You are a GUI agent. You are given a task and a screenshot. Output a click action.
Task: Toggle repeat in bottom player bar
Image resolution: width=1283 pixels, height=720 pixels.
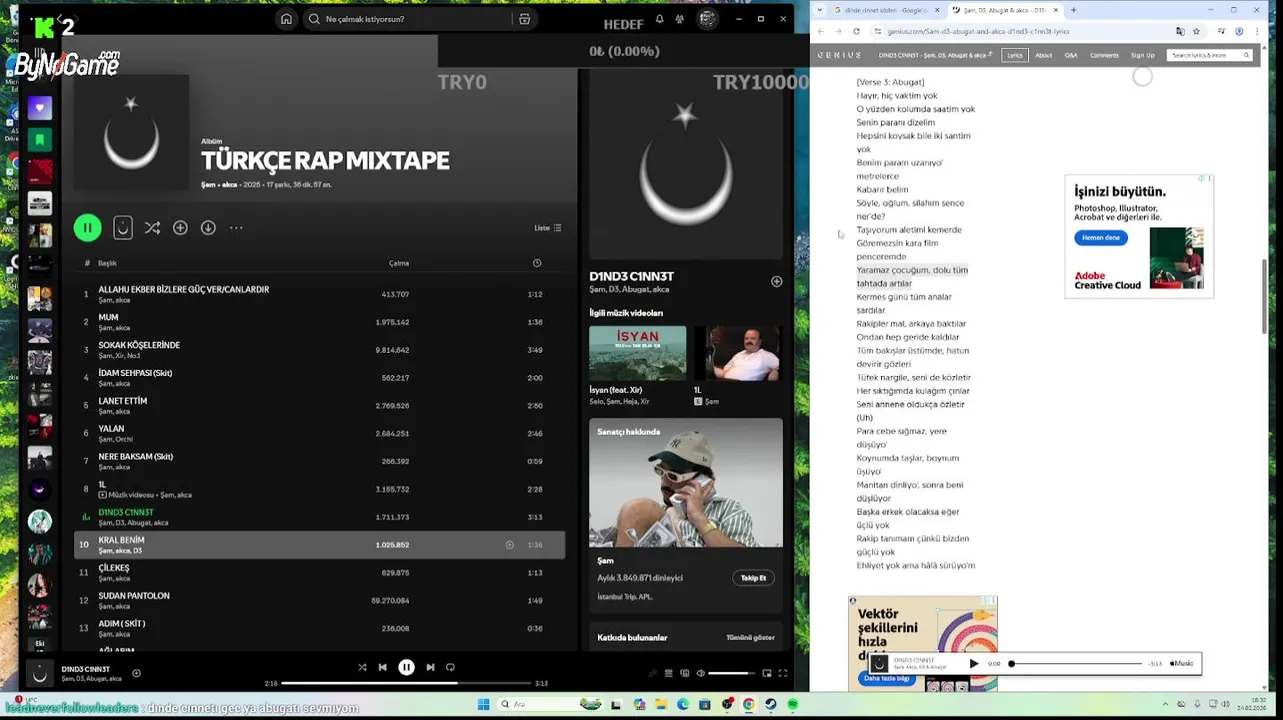click(450, 667)
